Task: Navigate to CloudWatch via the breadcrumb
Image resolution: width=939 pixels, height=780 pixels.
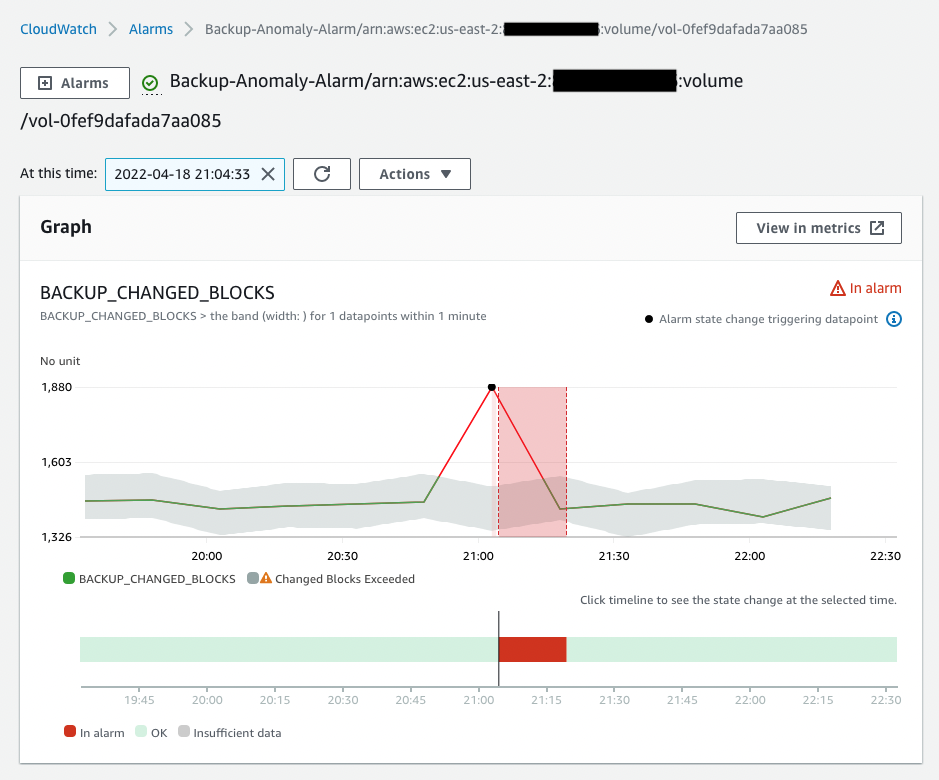Action: click(x=58, y=29)
